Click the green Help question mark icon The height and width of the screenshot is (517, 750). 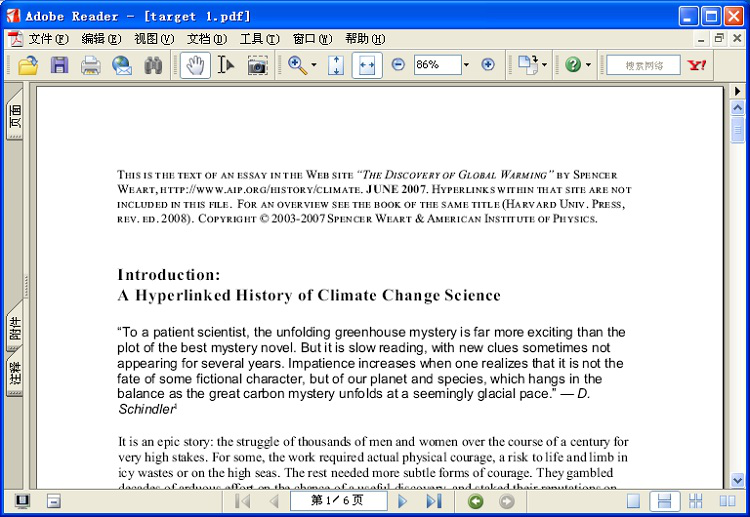click(573, 65)
